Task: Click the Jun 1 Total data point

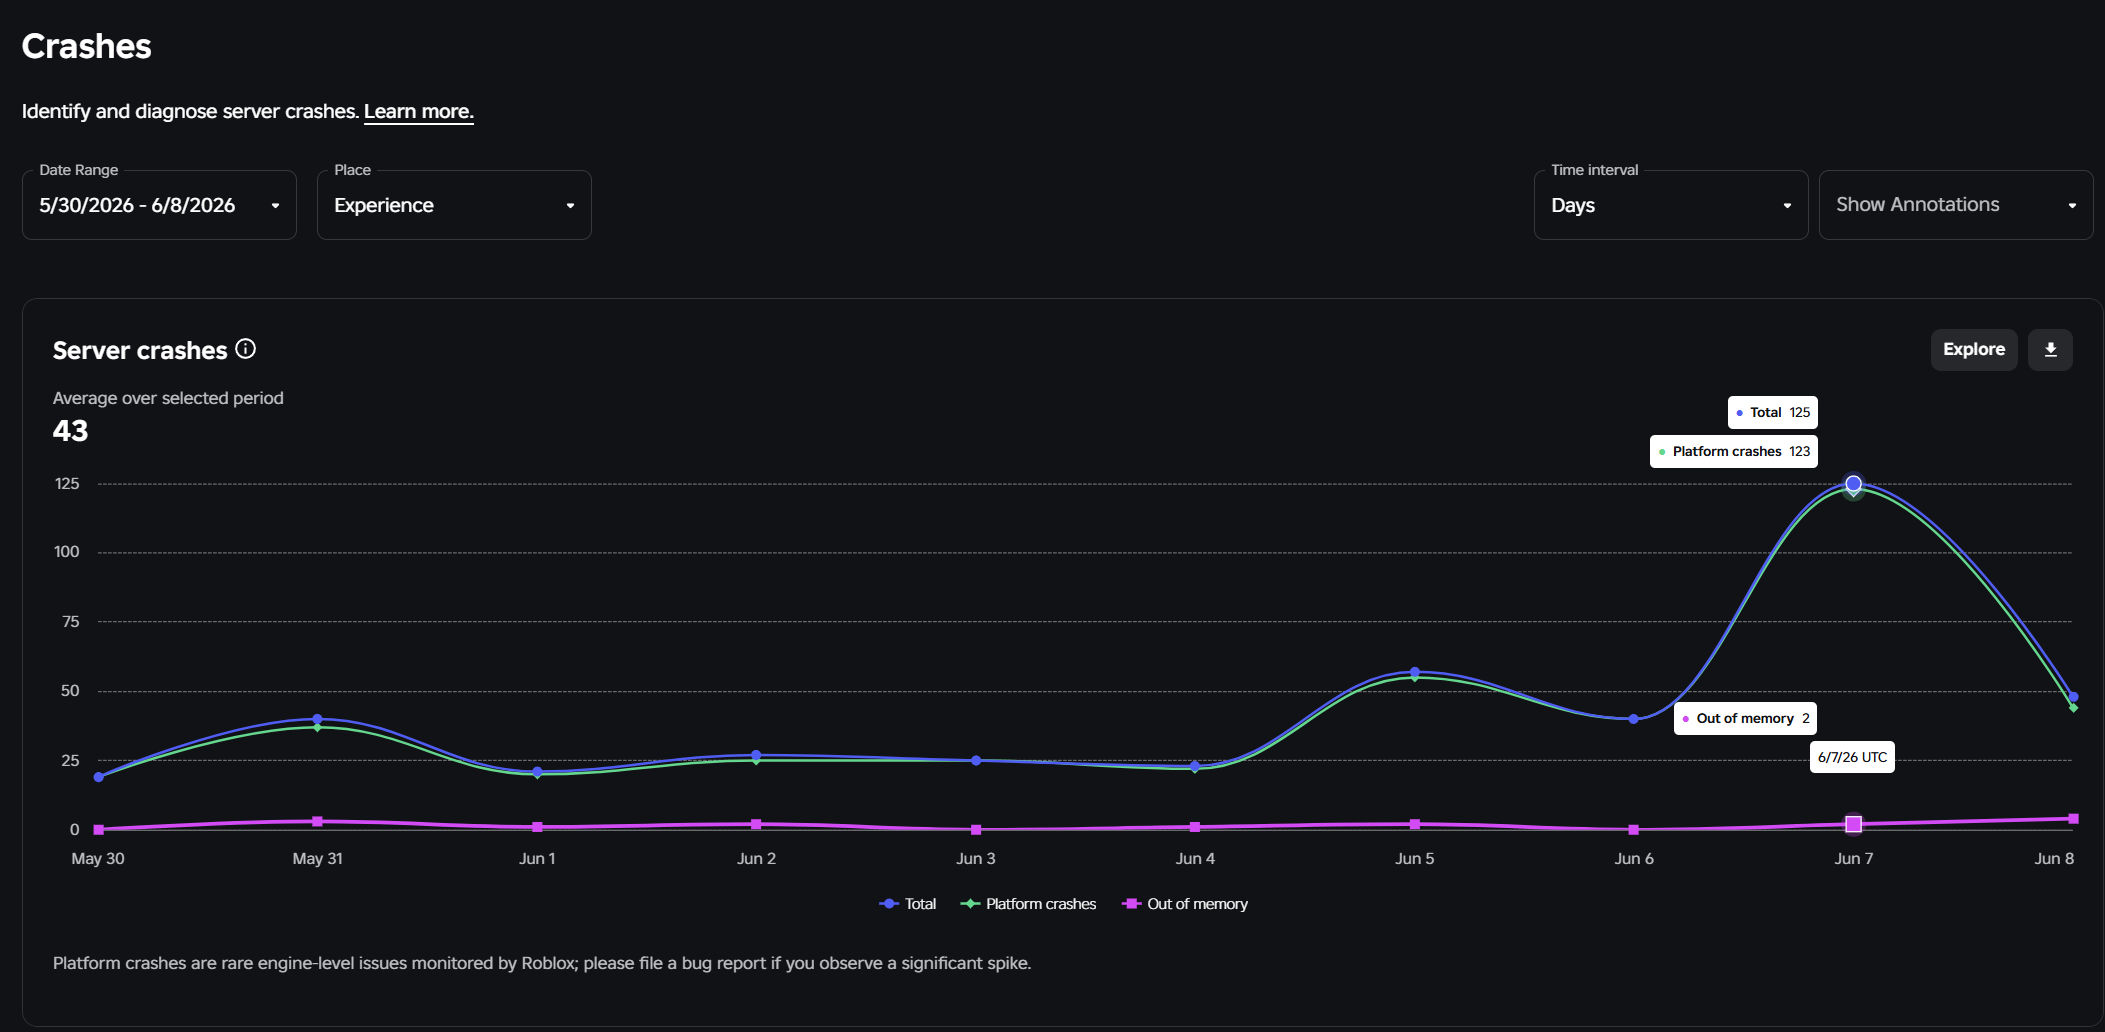Action: [537, 772]
